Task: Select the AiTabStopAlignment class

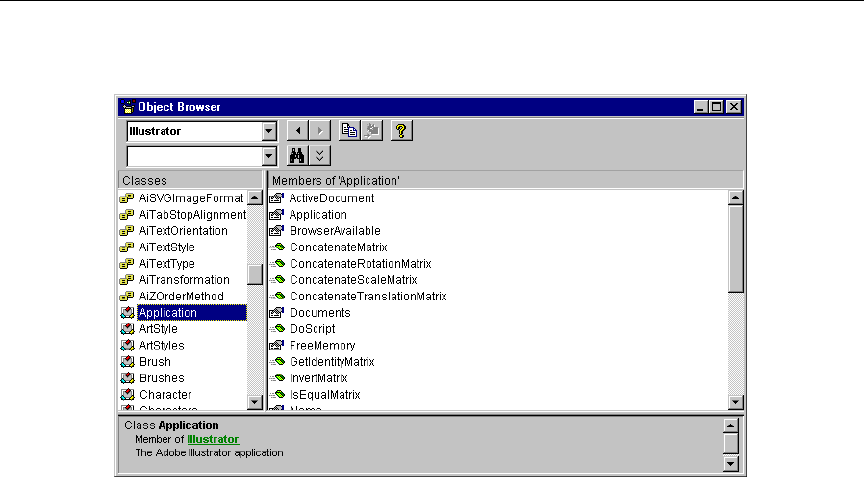Action: pyautogui.click(x=192, y=215)
